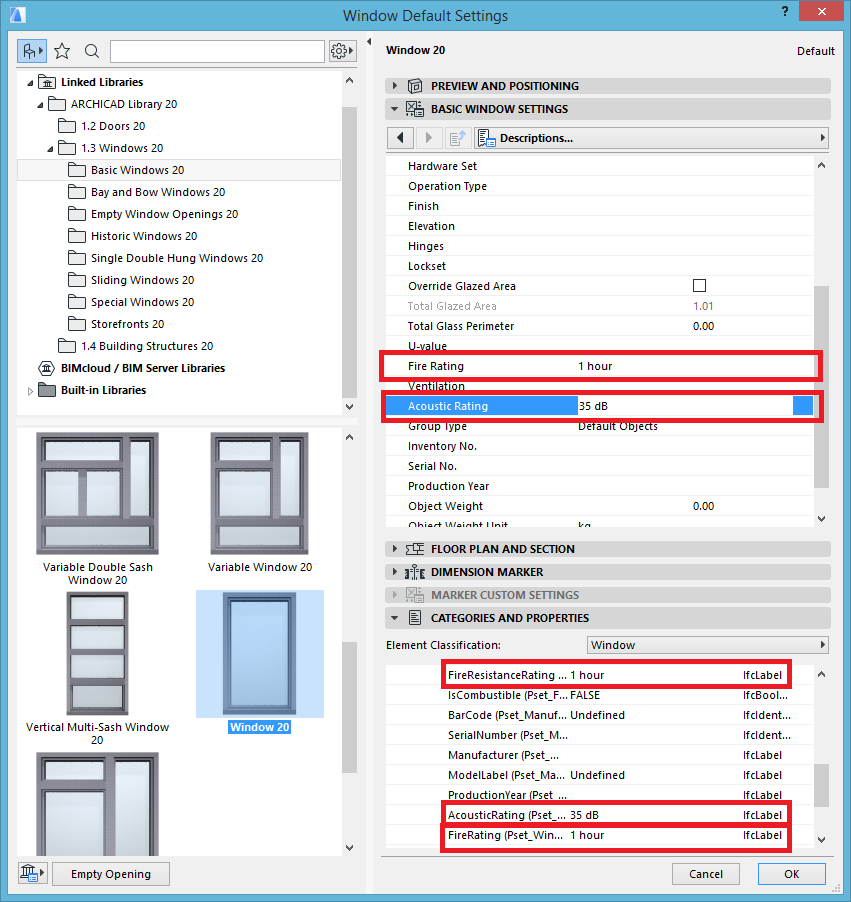Expand the Dimension Marker panel
The width and height of the screenshot is (851, 902).
tap(395, 572)
